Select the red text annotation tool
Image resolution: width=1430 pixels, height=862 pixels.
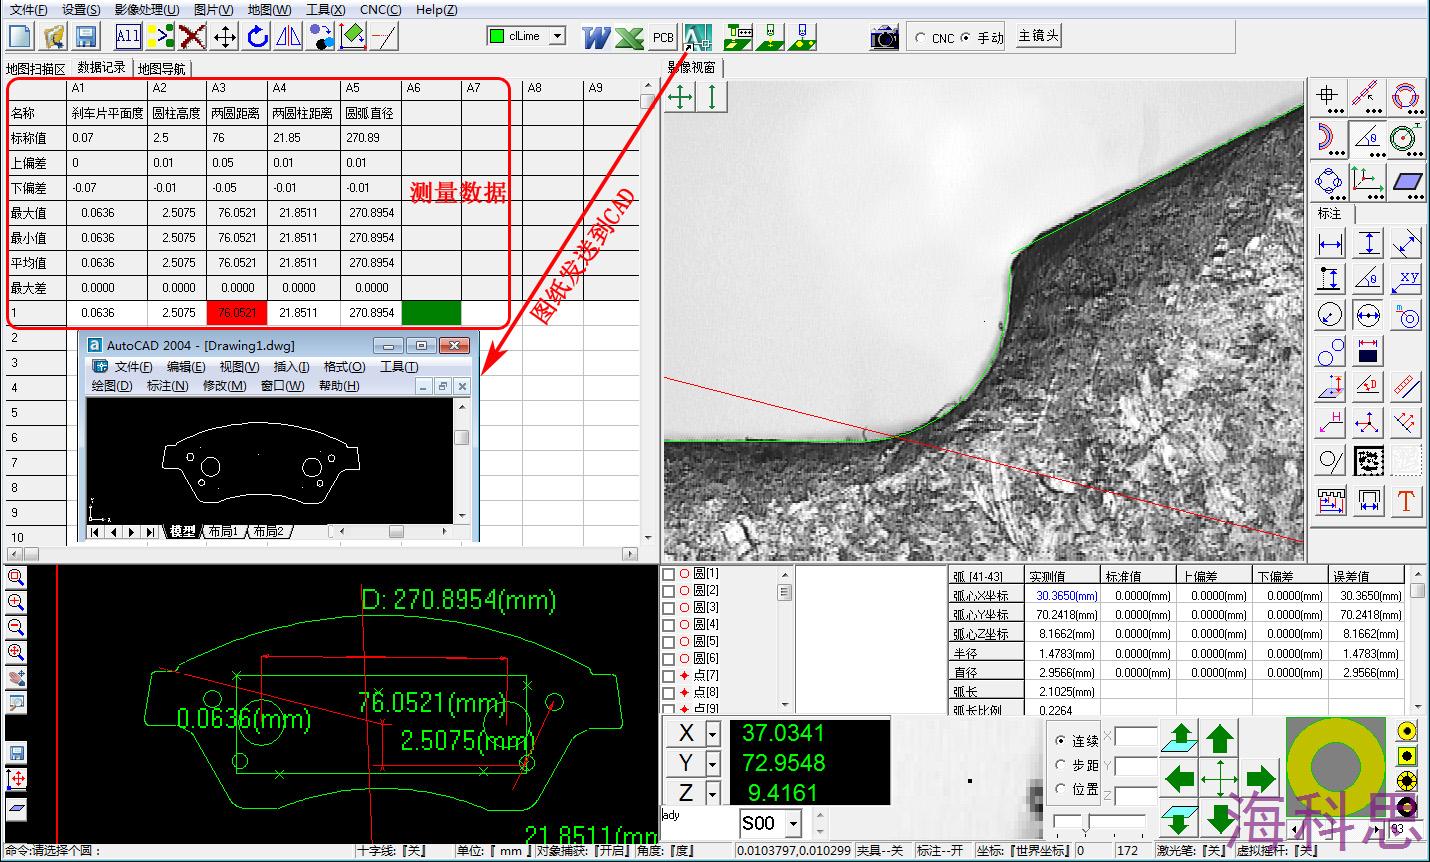(x=1406, y=501)
